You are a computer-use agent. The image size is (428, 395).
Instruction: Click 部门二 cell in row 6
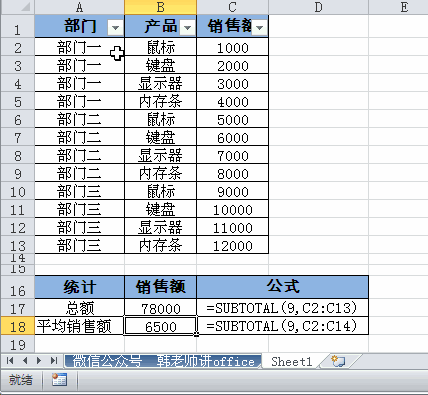coord(79,119)
